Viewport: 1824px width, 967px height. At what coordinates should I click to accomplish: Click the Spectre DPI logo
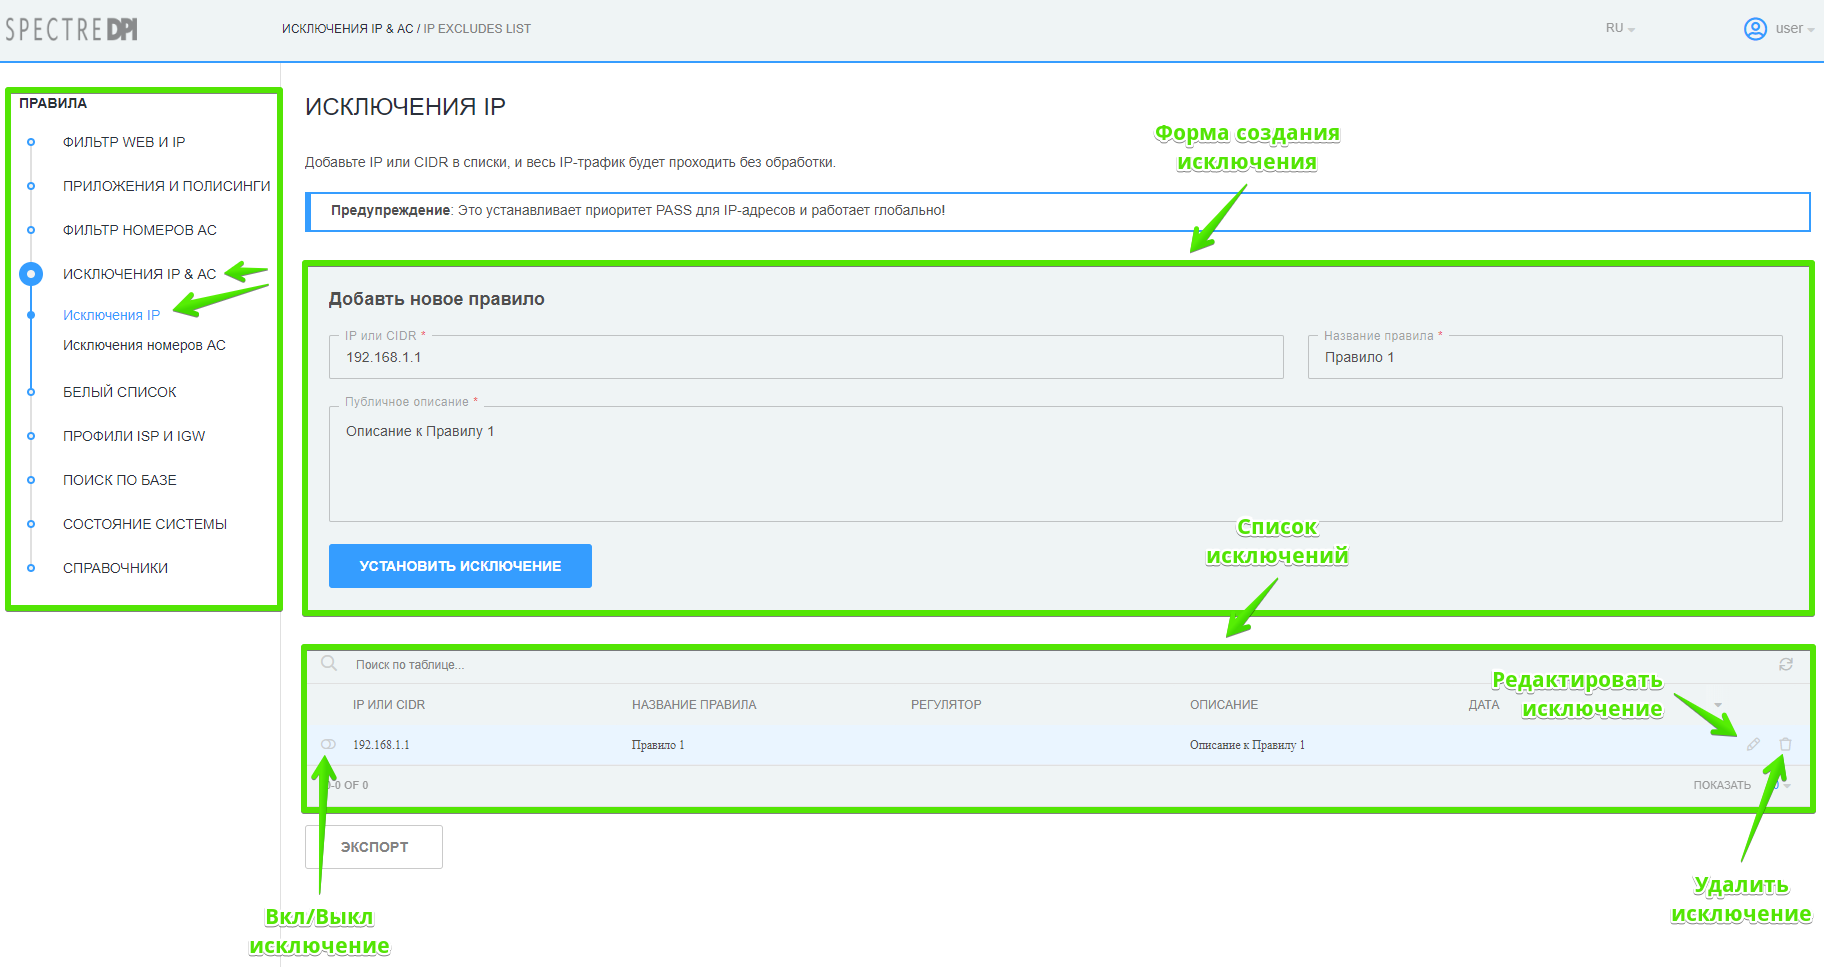pos(72,29)
